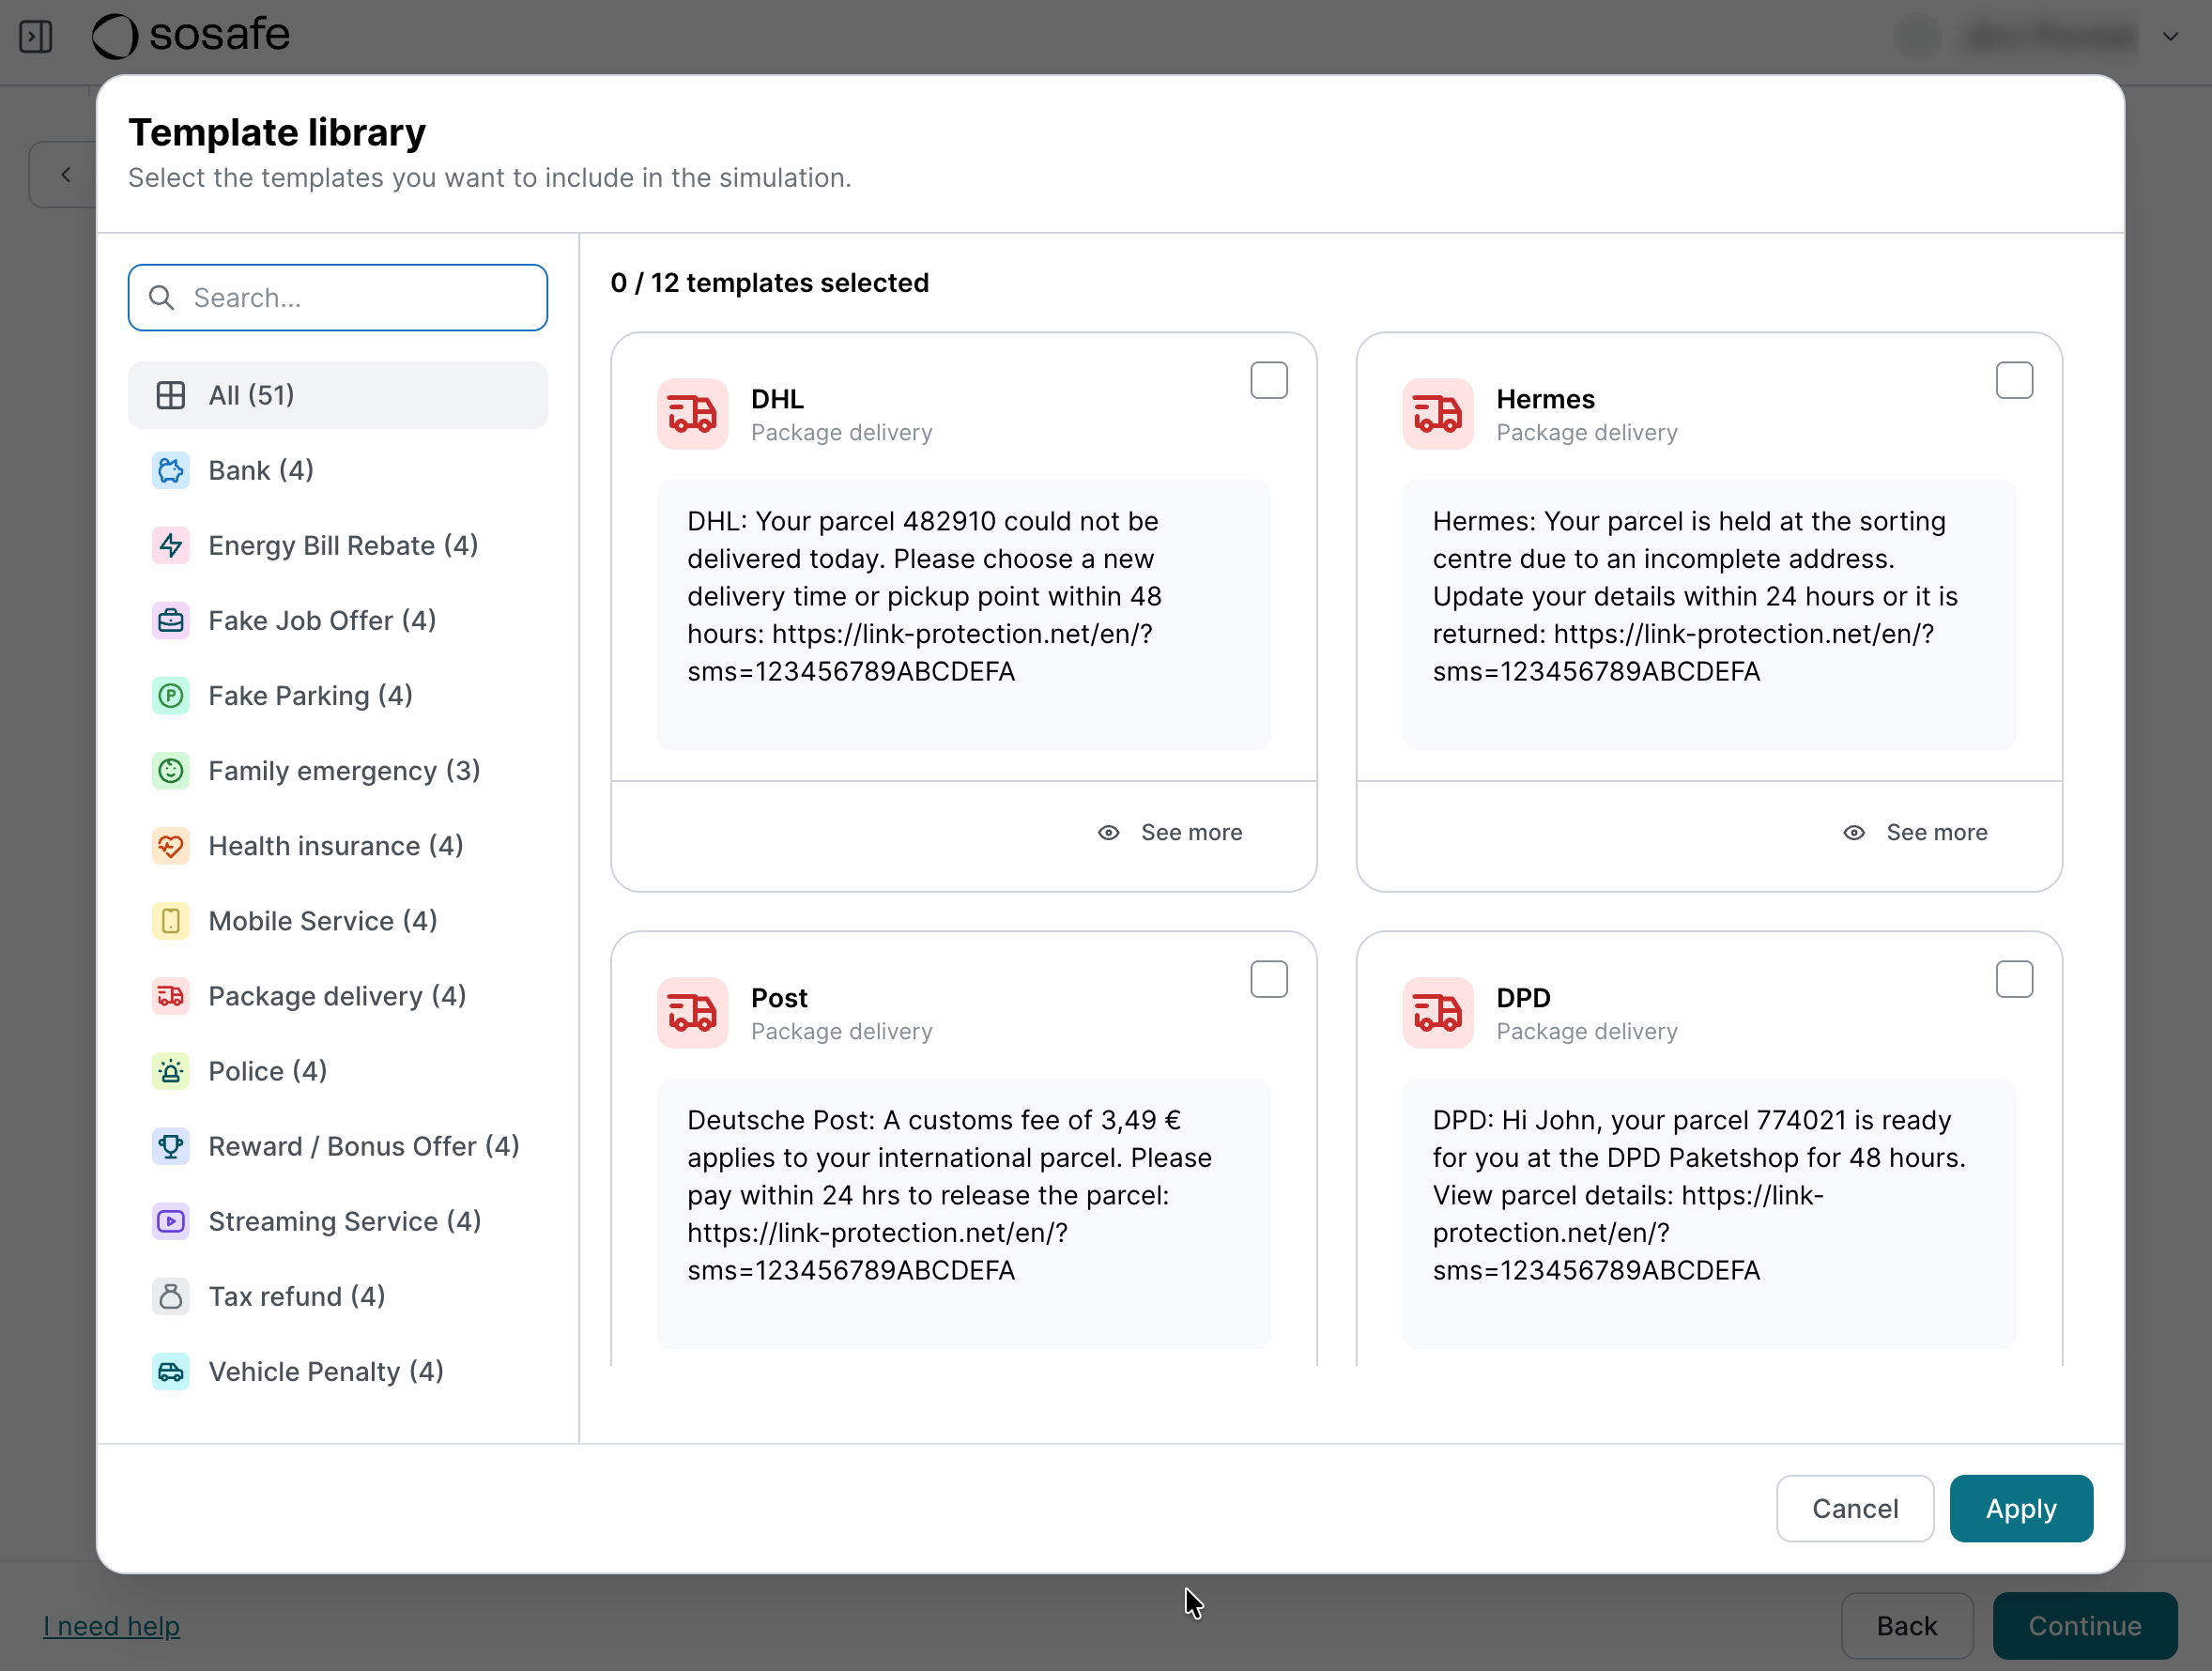Filter templates by Tax refund (4)
Viewport: 2212px width, 1671px height.
click(337, 1296)
